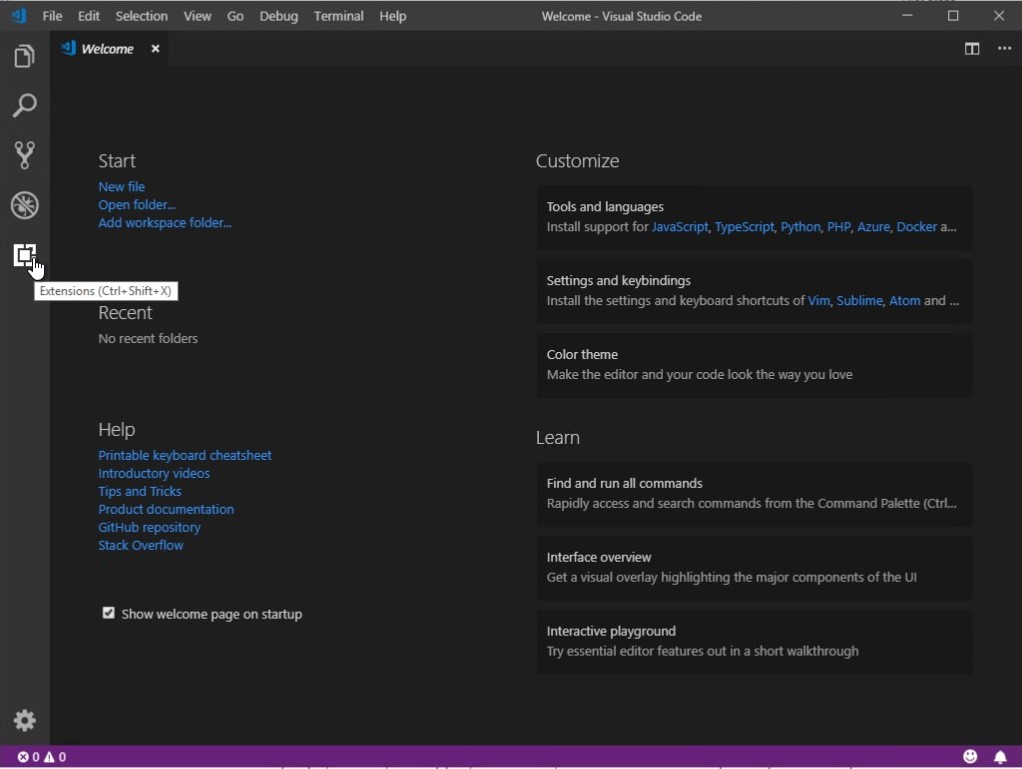Open Find and run all commands card
Screen dimensions: 1022x769
(754, 494)
